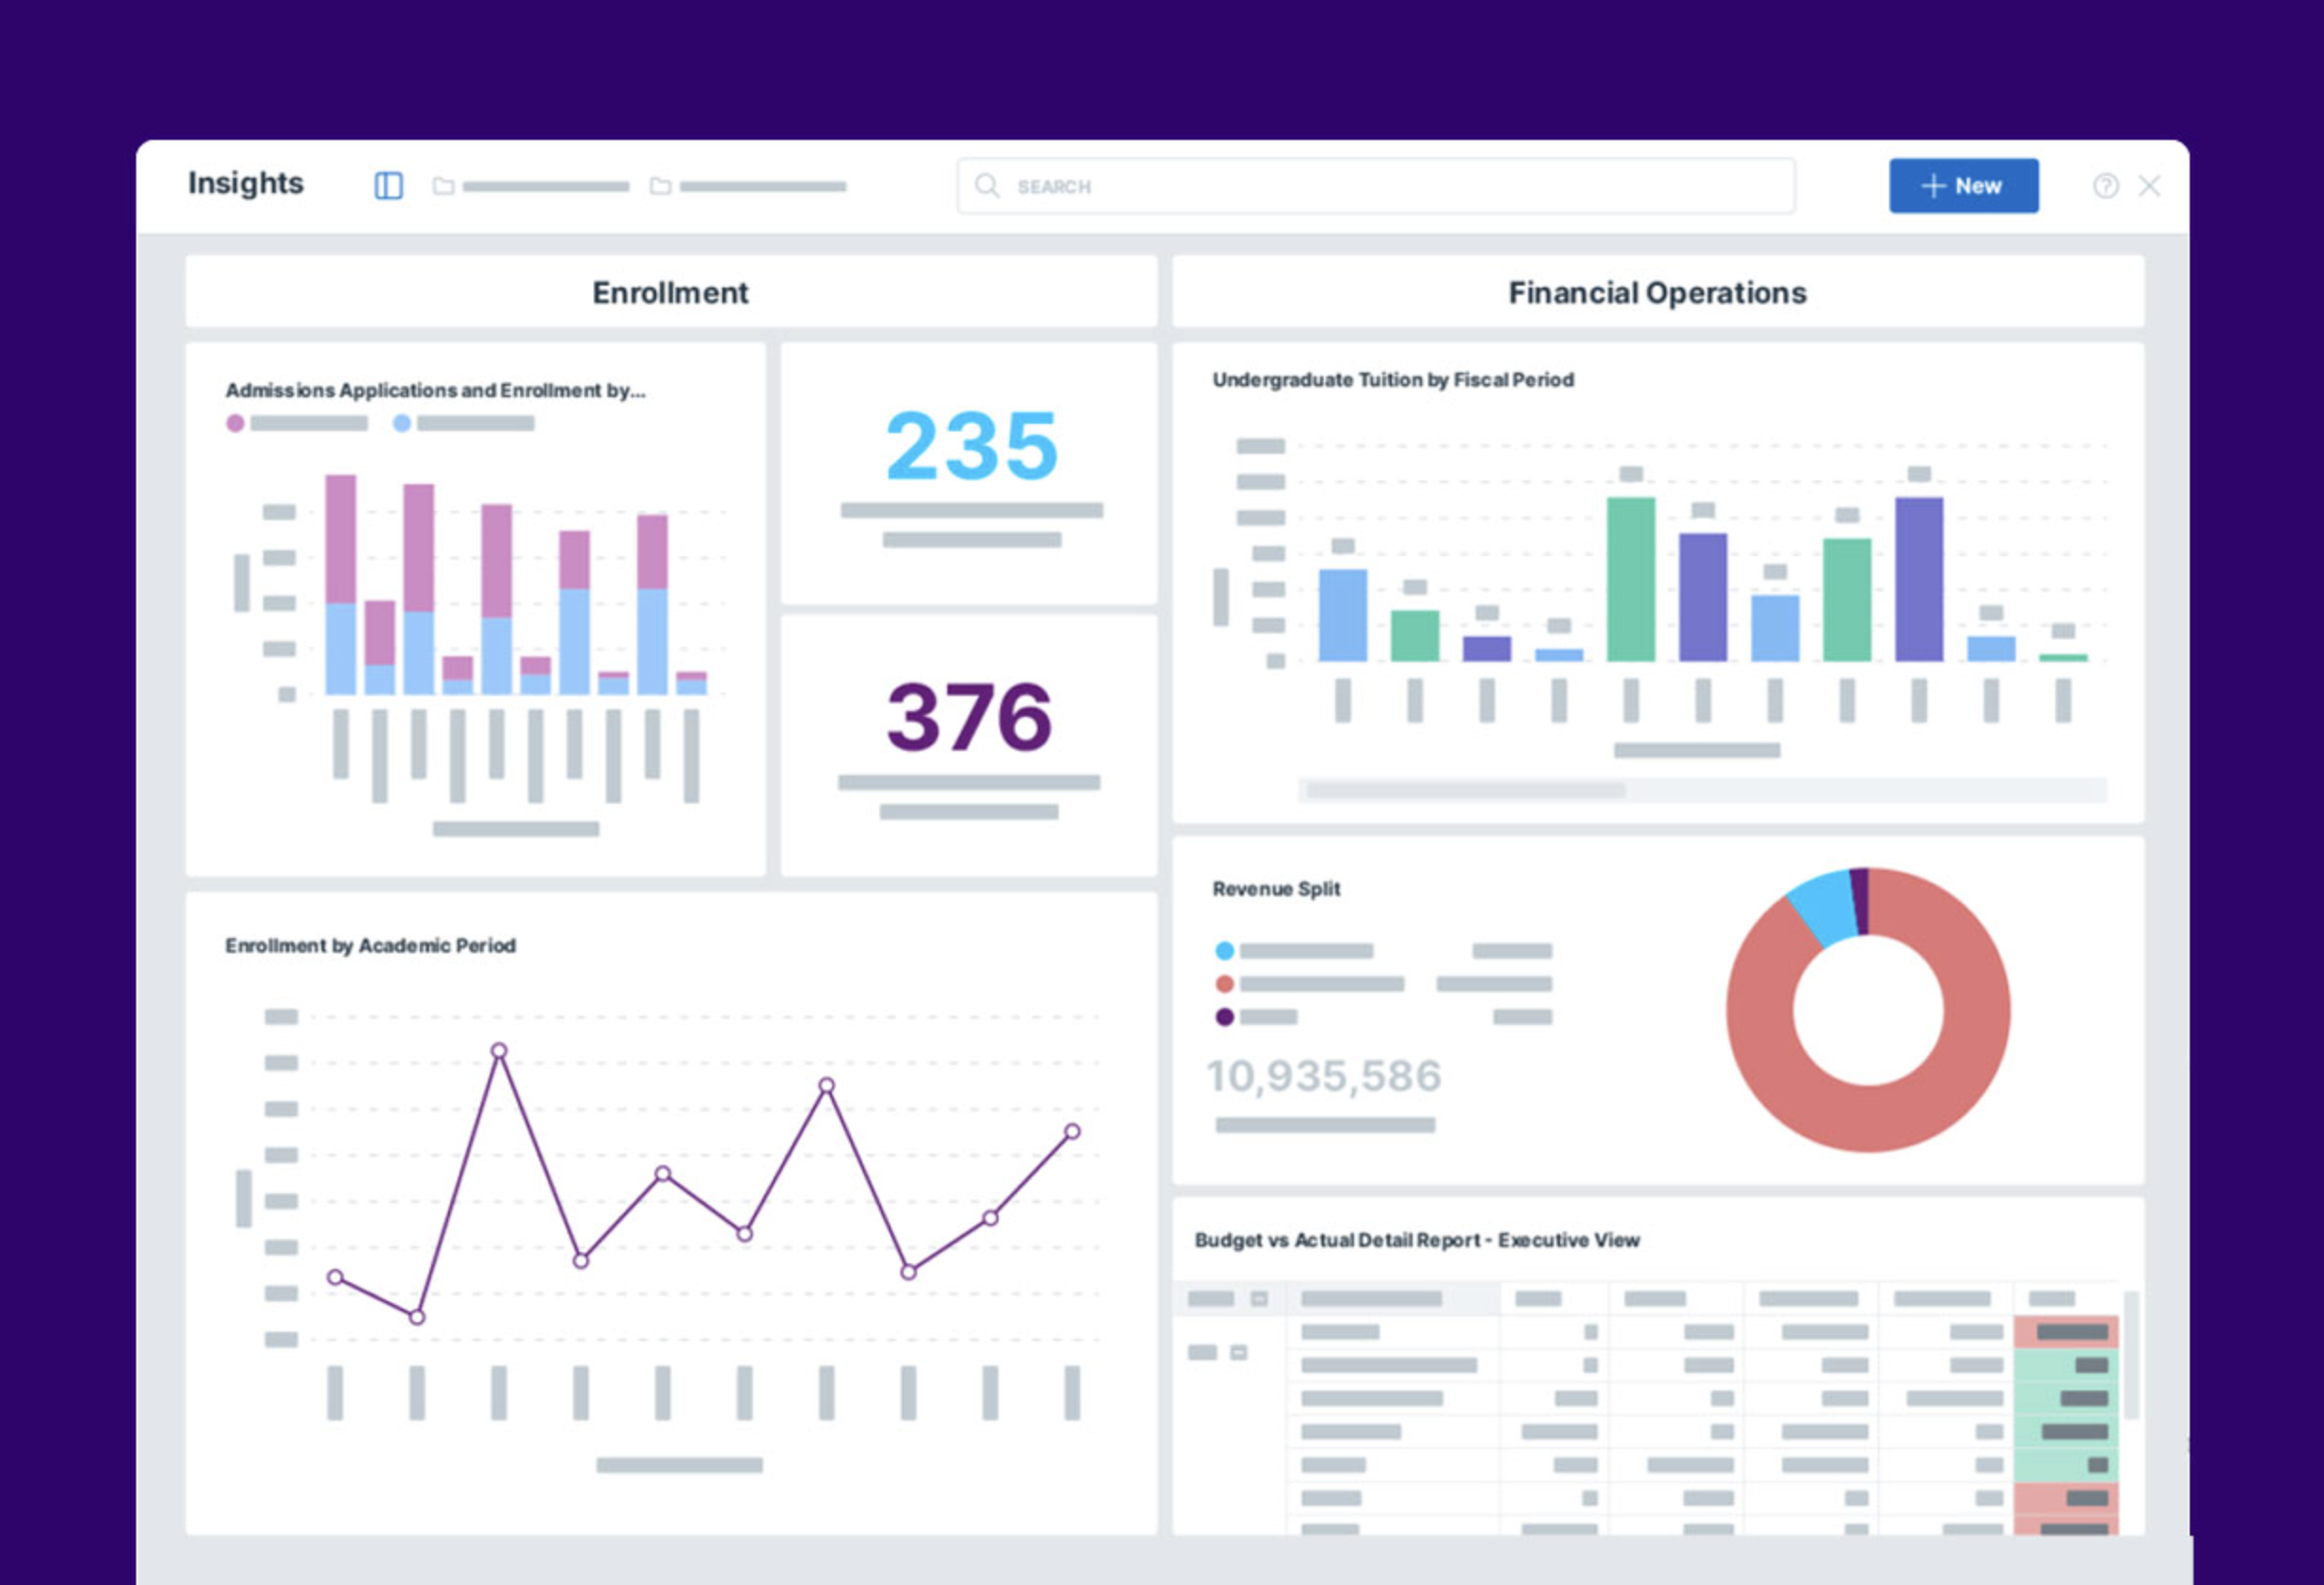Close the Insights panel with X
Screen dimensions: 2324x1585
[2149, 186]
